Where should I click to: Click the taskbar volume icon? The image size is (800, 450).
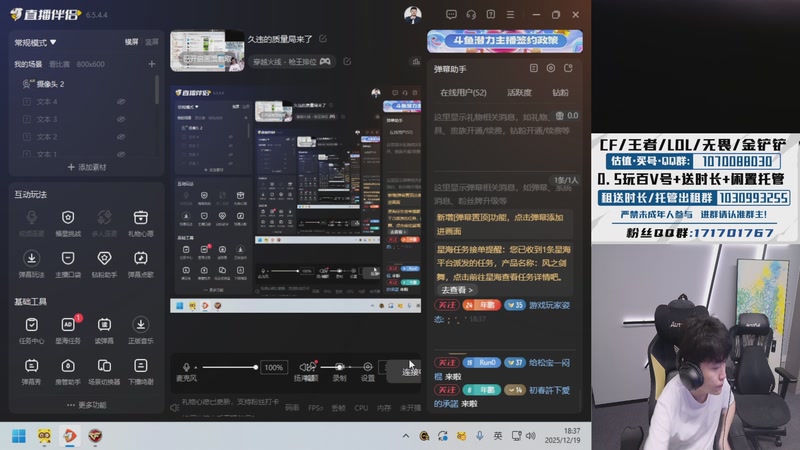tap(531, 436)
